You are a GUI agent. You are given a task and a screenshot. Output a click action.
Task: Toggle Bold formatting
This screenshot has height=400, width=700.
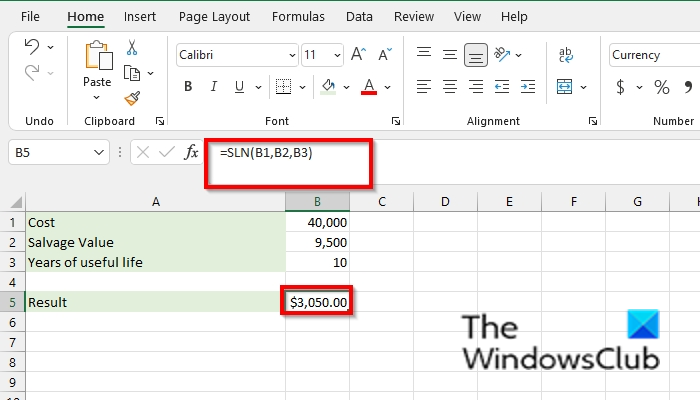tap(188, 87)
